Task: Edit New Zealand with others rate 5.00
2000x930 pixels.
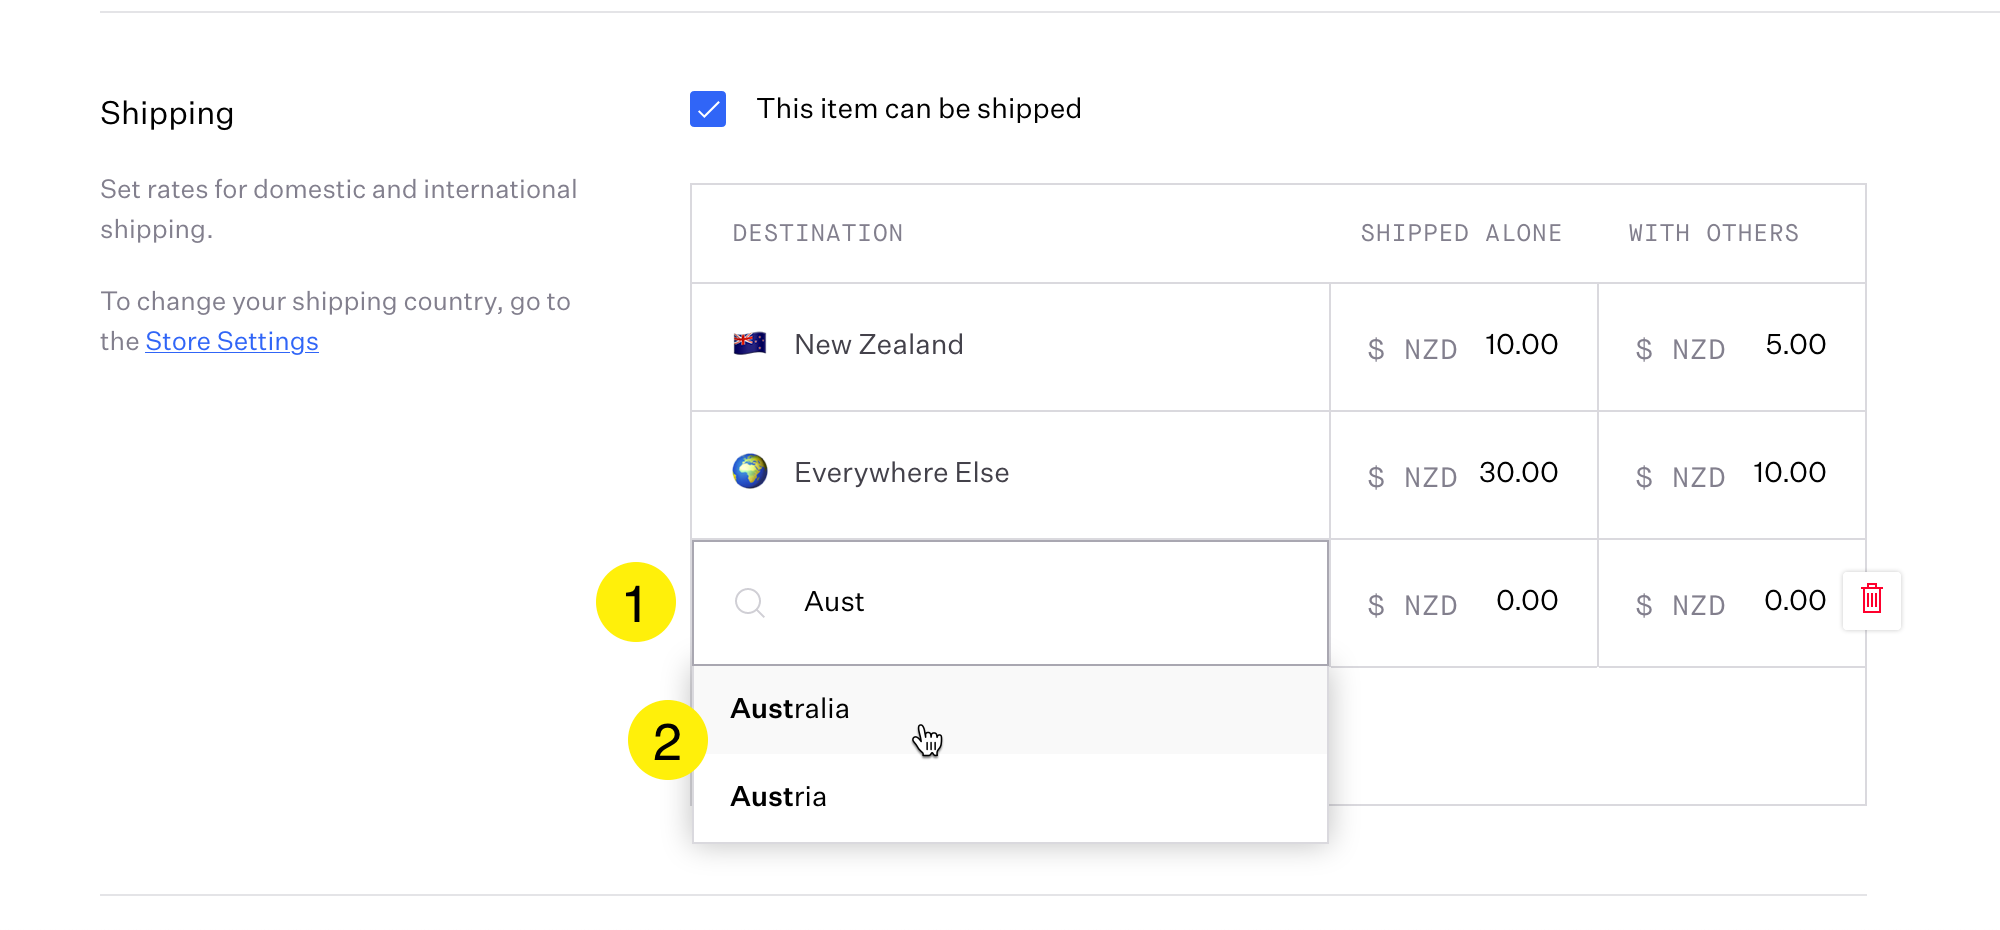Action: click(x=1794, y=345)
